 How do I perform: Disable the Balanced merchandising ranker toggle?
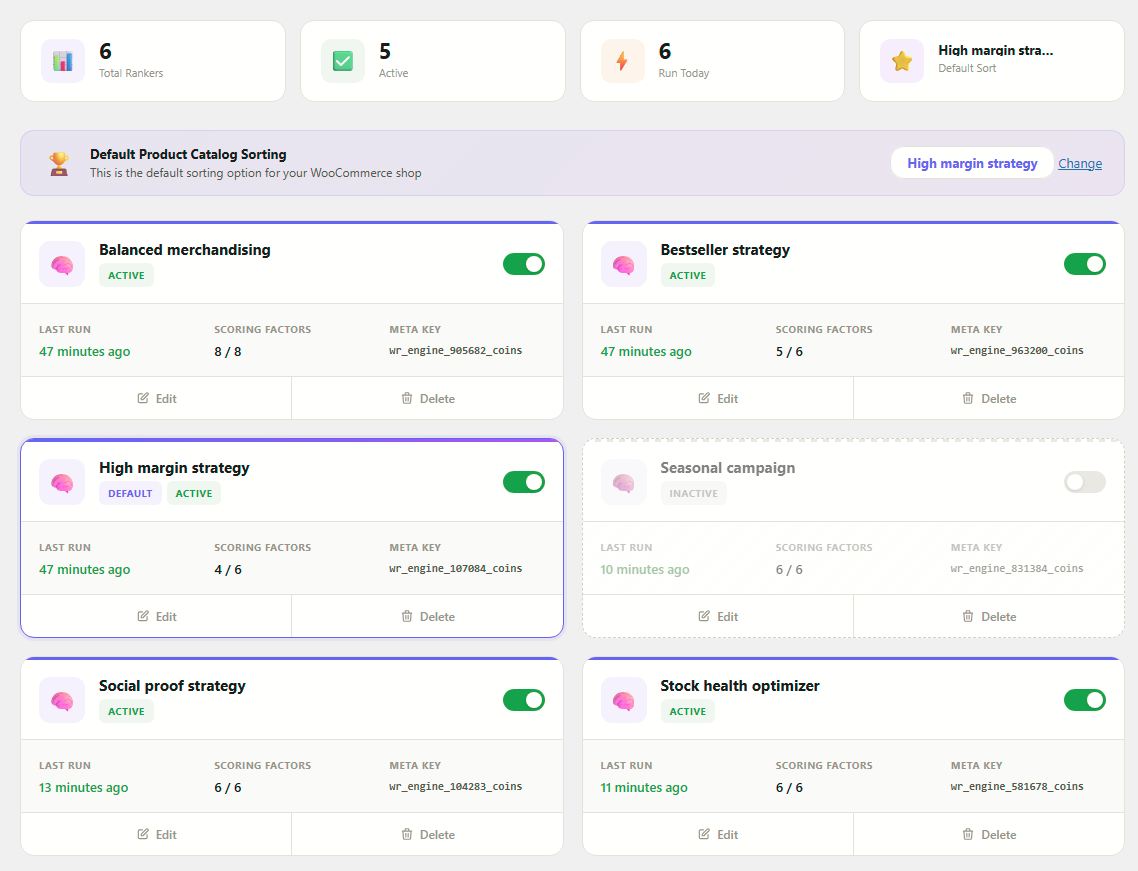523,264
